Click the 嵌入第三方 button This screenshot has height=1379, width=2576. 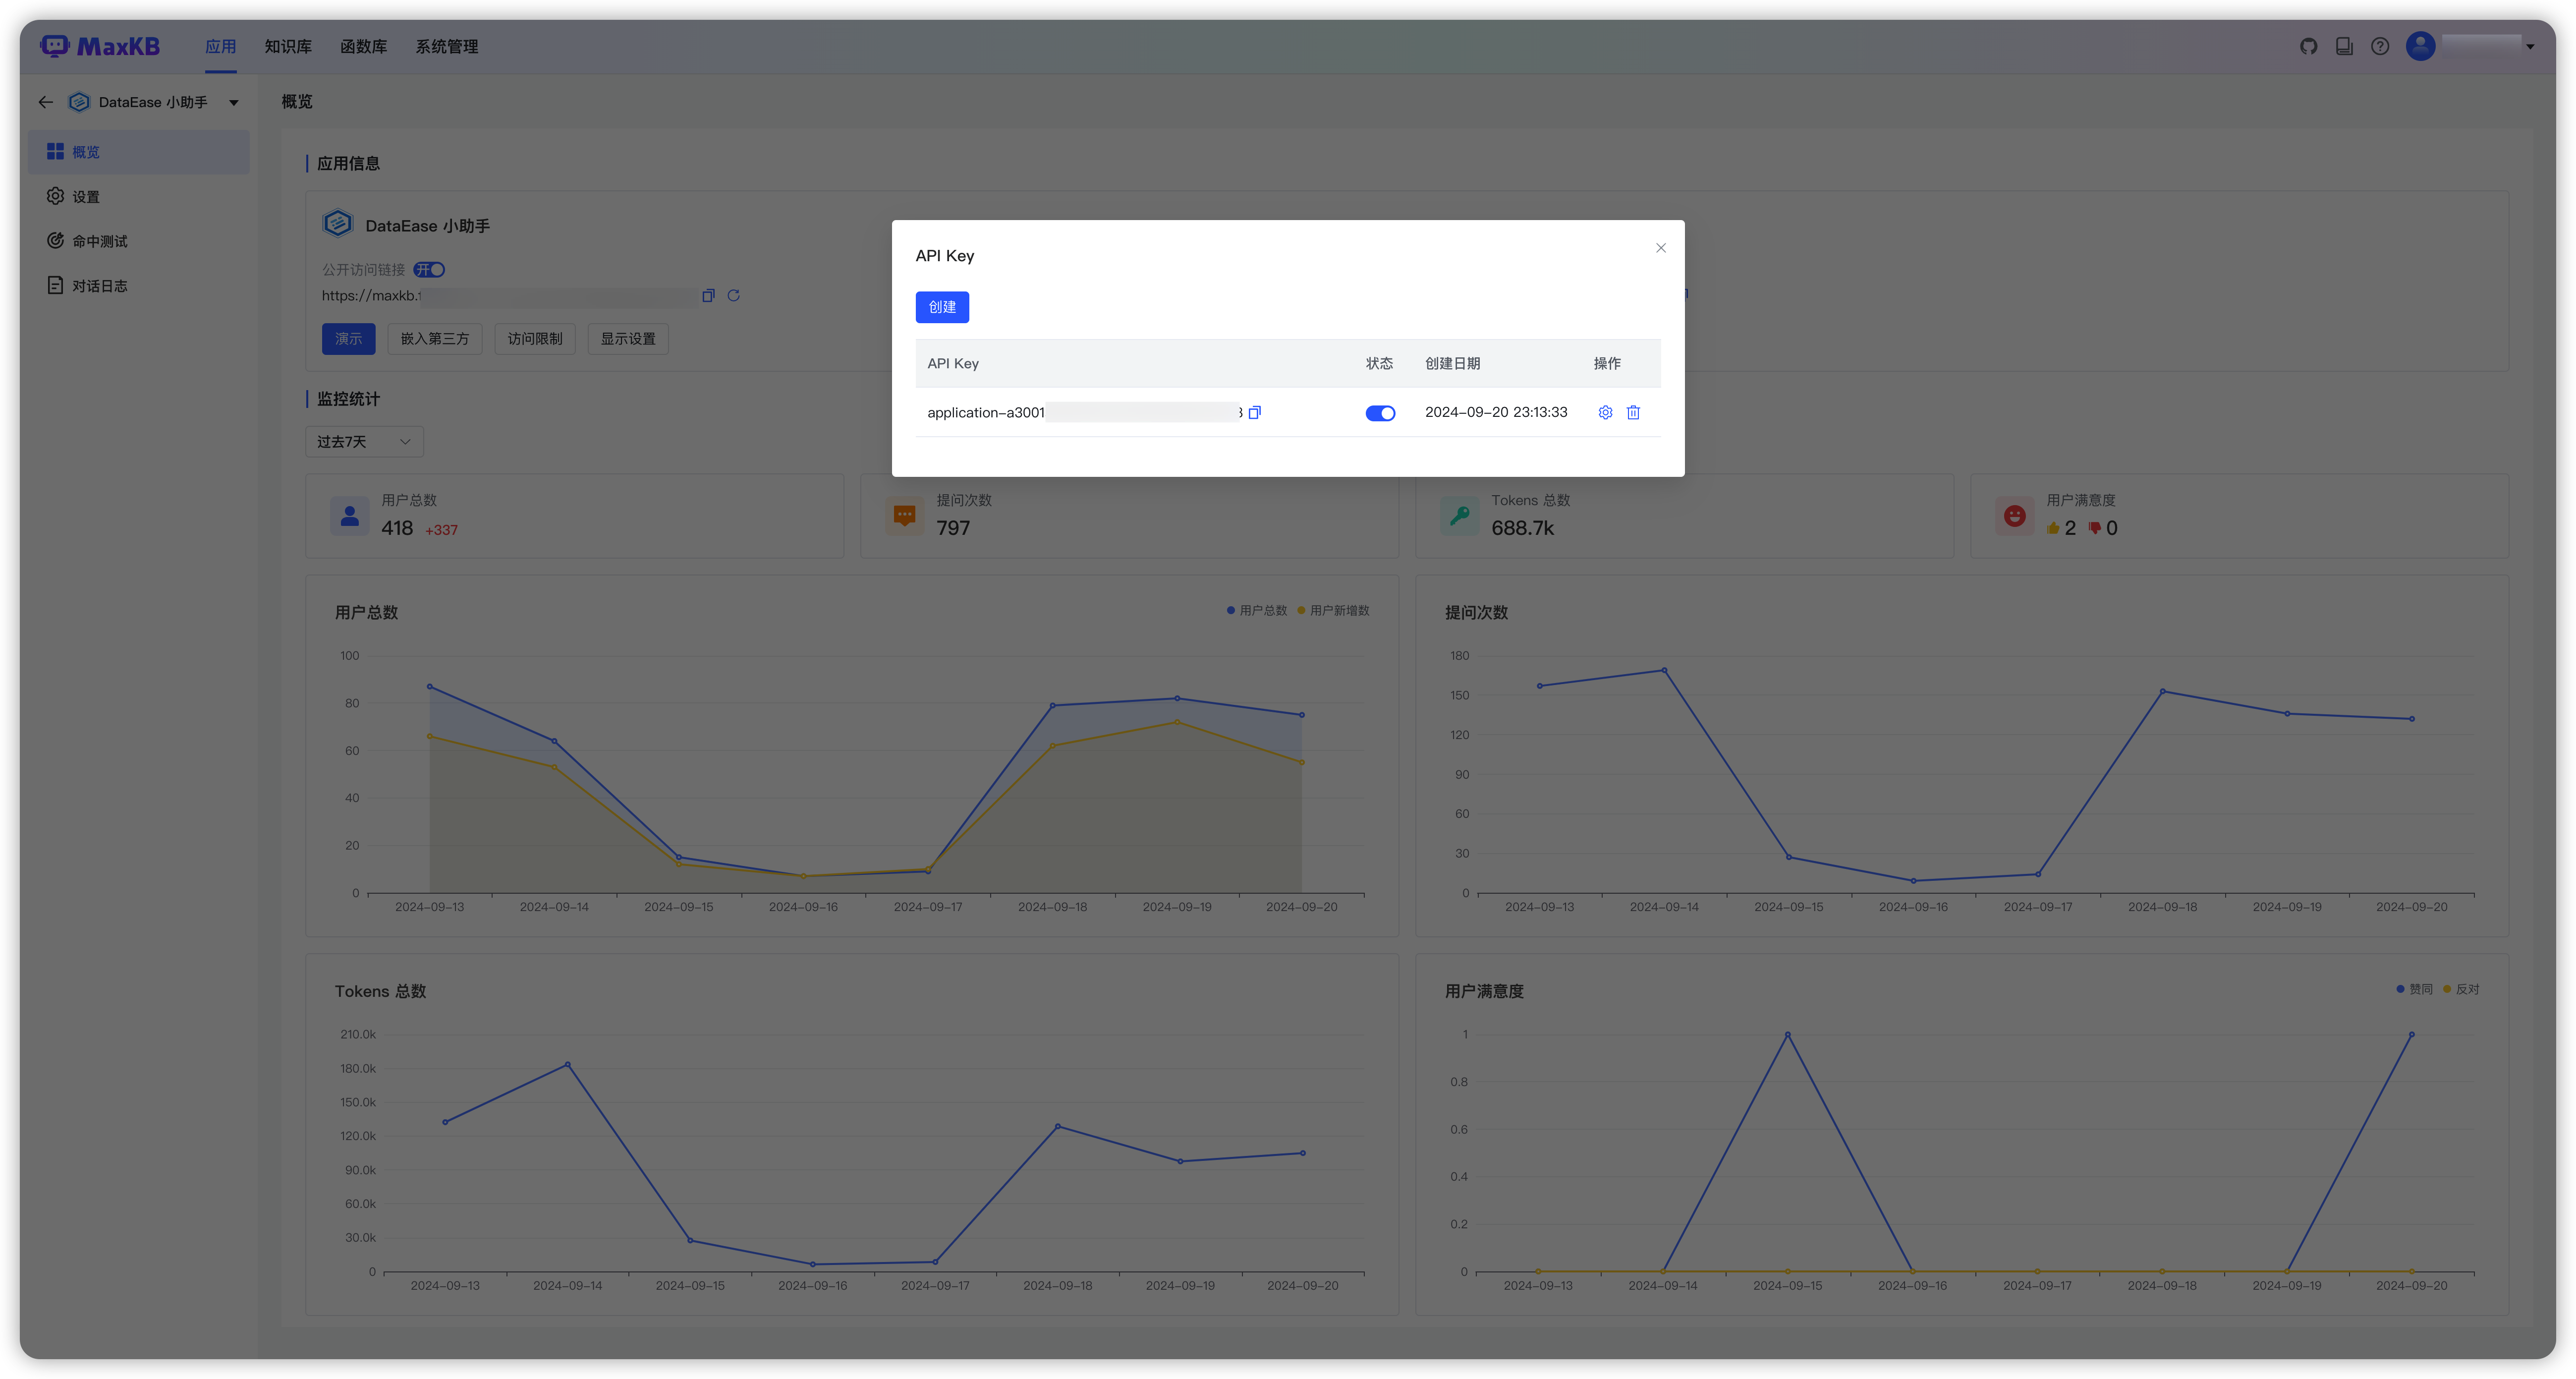pyautogui.click(x=435, y=339)
